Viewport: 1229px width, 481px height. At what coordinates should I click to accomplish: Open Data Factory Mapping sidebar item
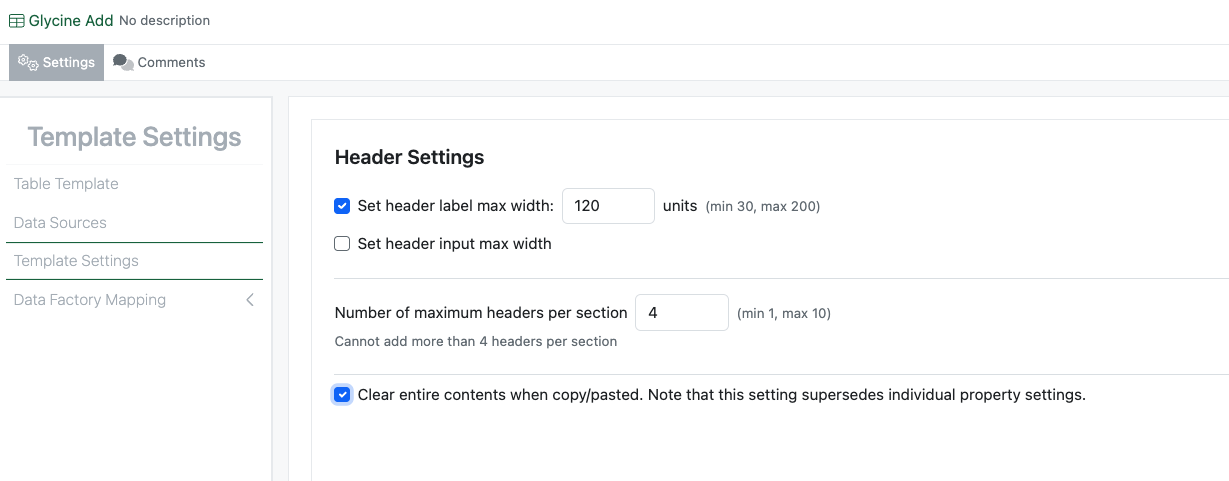[x=90, y=300]
